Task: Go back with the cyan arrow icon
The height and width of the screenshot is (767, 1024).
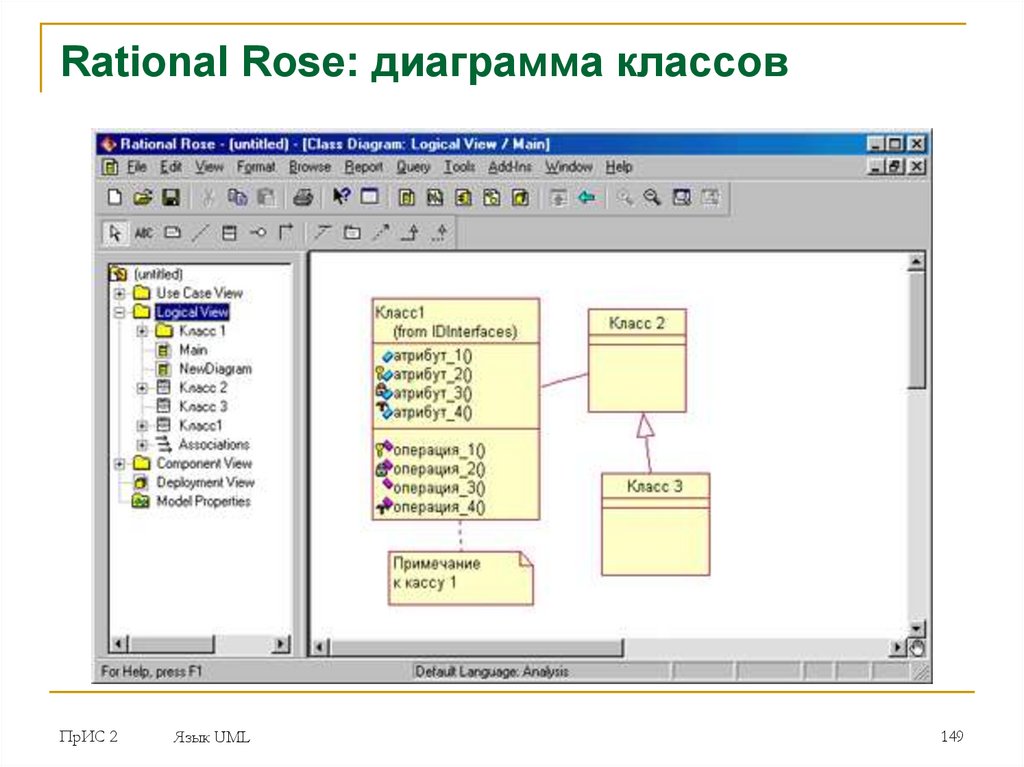Action: [x=586, y=197]
